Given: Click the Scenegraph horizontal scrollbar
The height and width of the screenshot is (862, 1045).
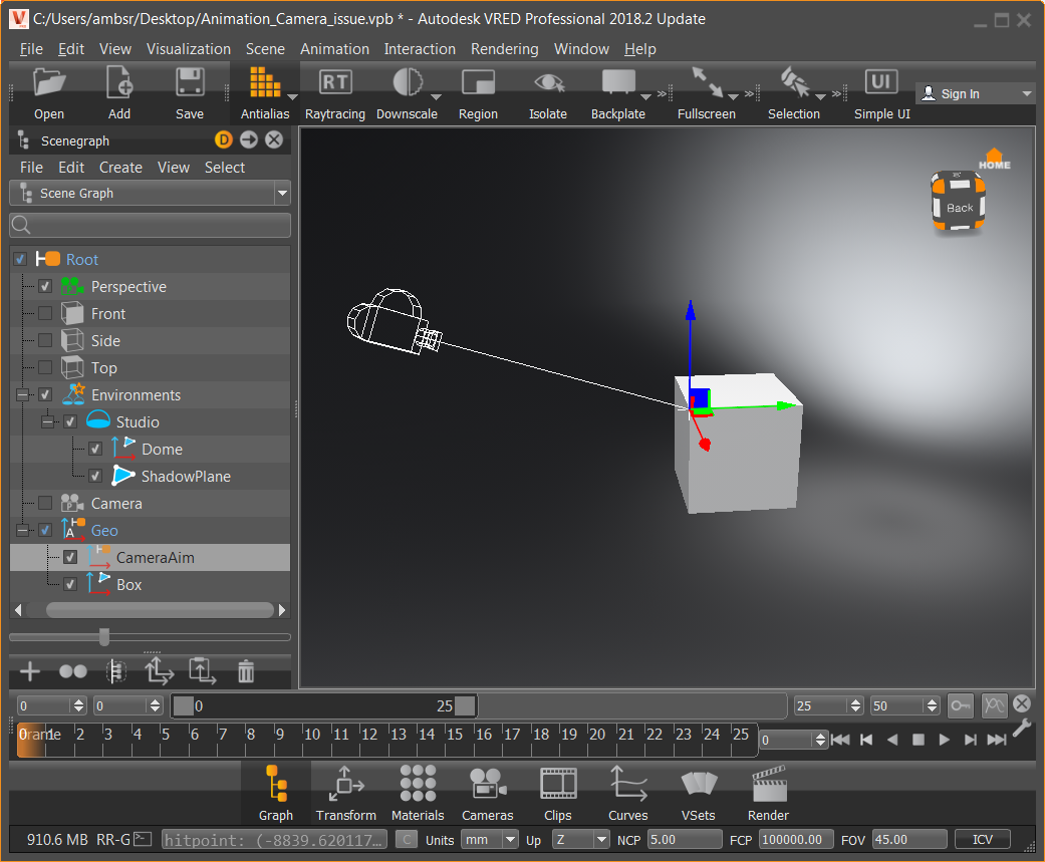Looking at the screenshot, I should click(x=160, y=609).
